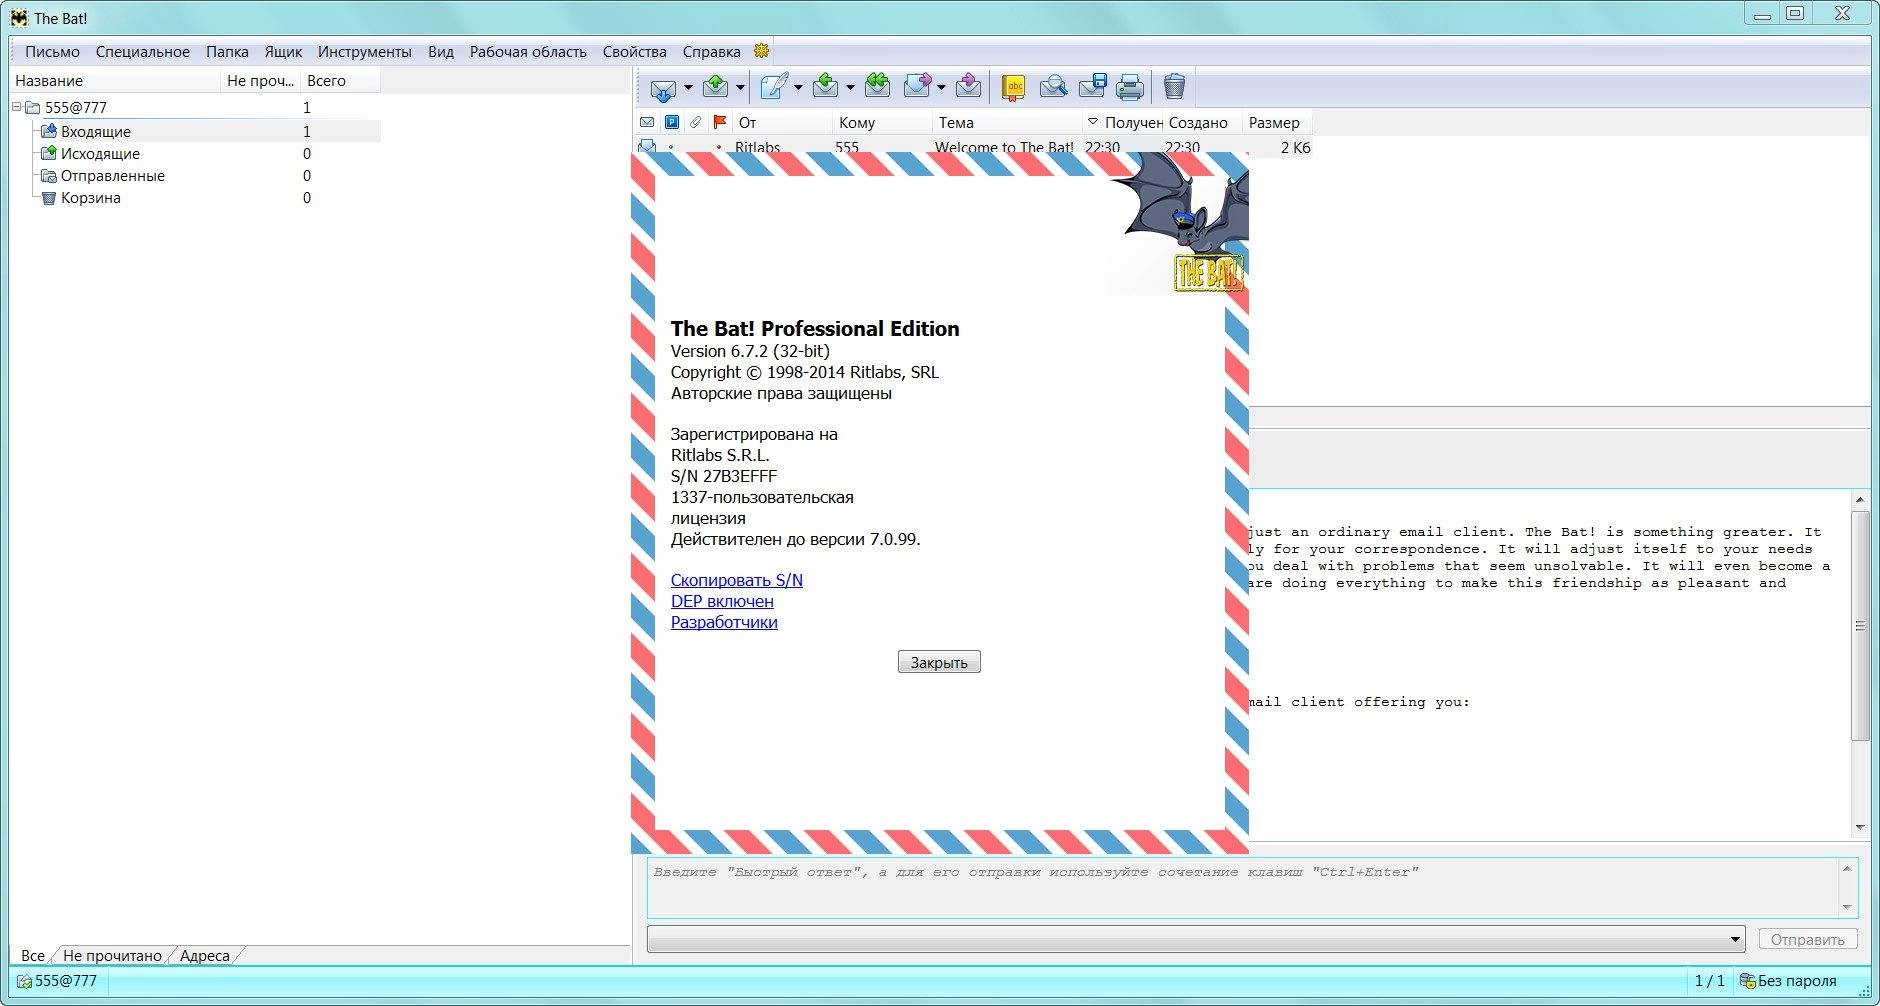Open the Письмо menu
Viewport: 1880px width, 1006px height.
(52, 52)
